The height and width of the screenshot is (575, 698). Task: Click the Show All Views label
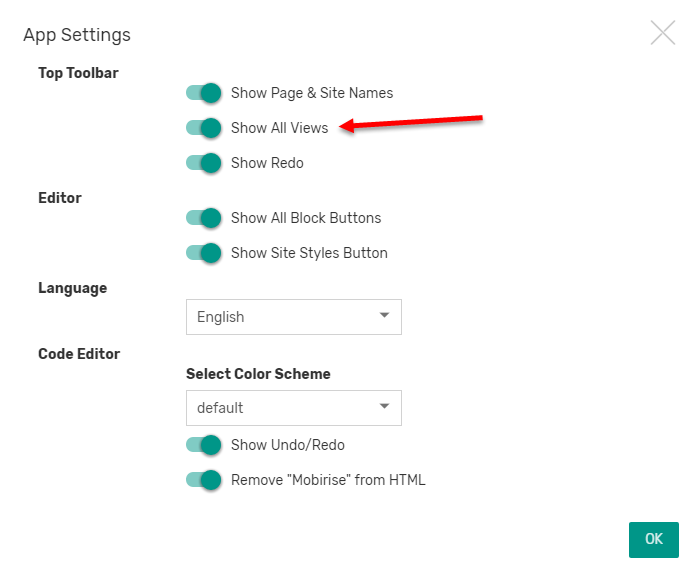click(x=279, y=128)
